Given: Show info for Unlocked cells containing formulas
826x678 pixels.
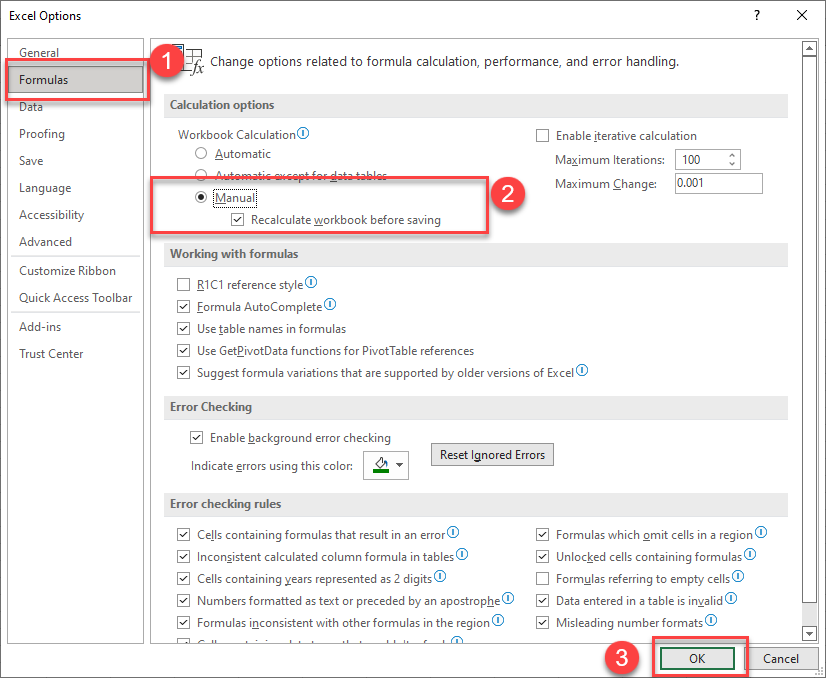Looking at the screenshot, I should tap(750, 555).
